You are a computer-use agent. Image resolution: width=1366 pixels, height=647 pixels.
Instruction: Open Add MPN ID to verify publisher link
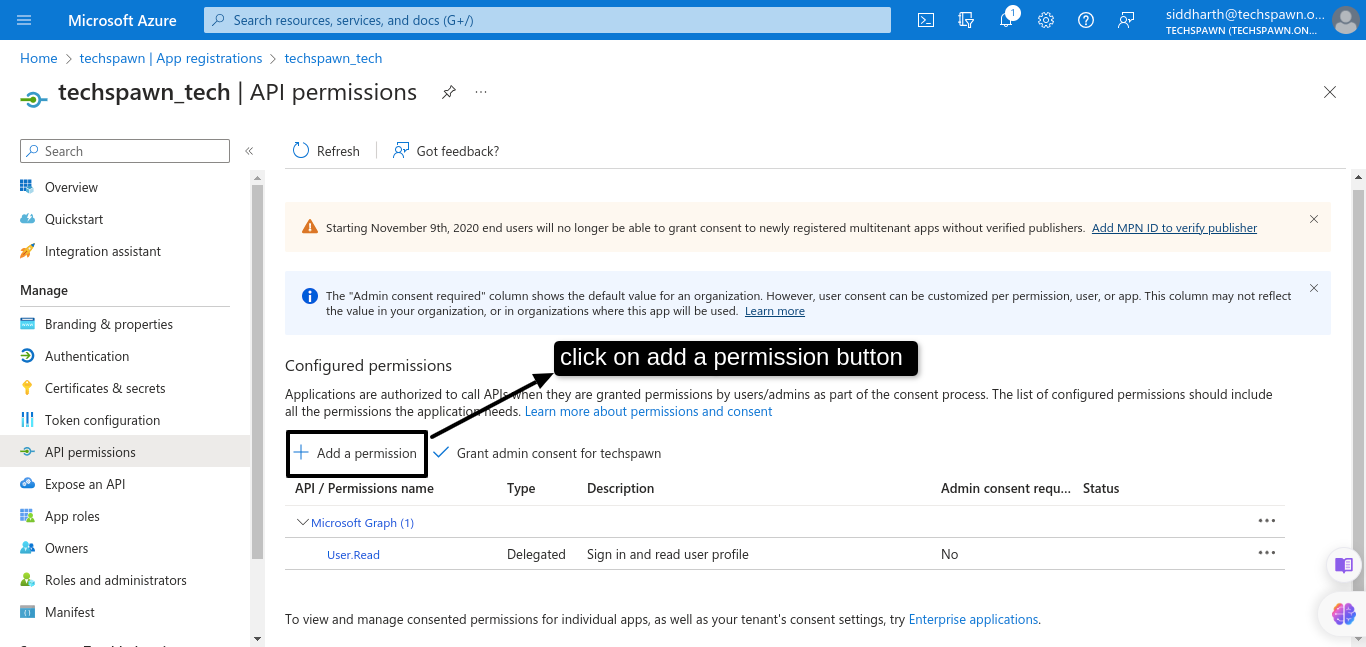(x=1174, y=228)
